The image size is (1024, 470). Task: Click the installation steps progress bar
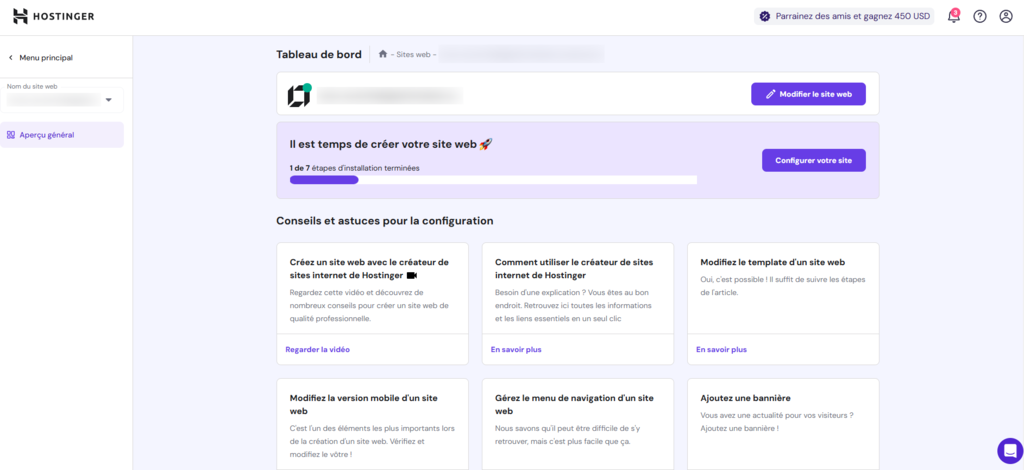pos(493,180)
